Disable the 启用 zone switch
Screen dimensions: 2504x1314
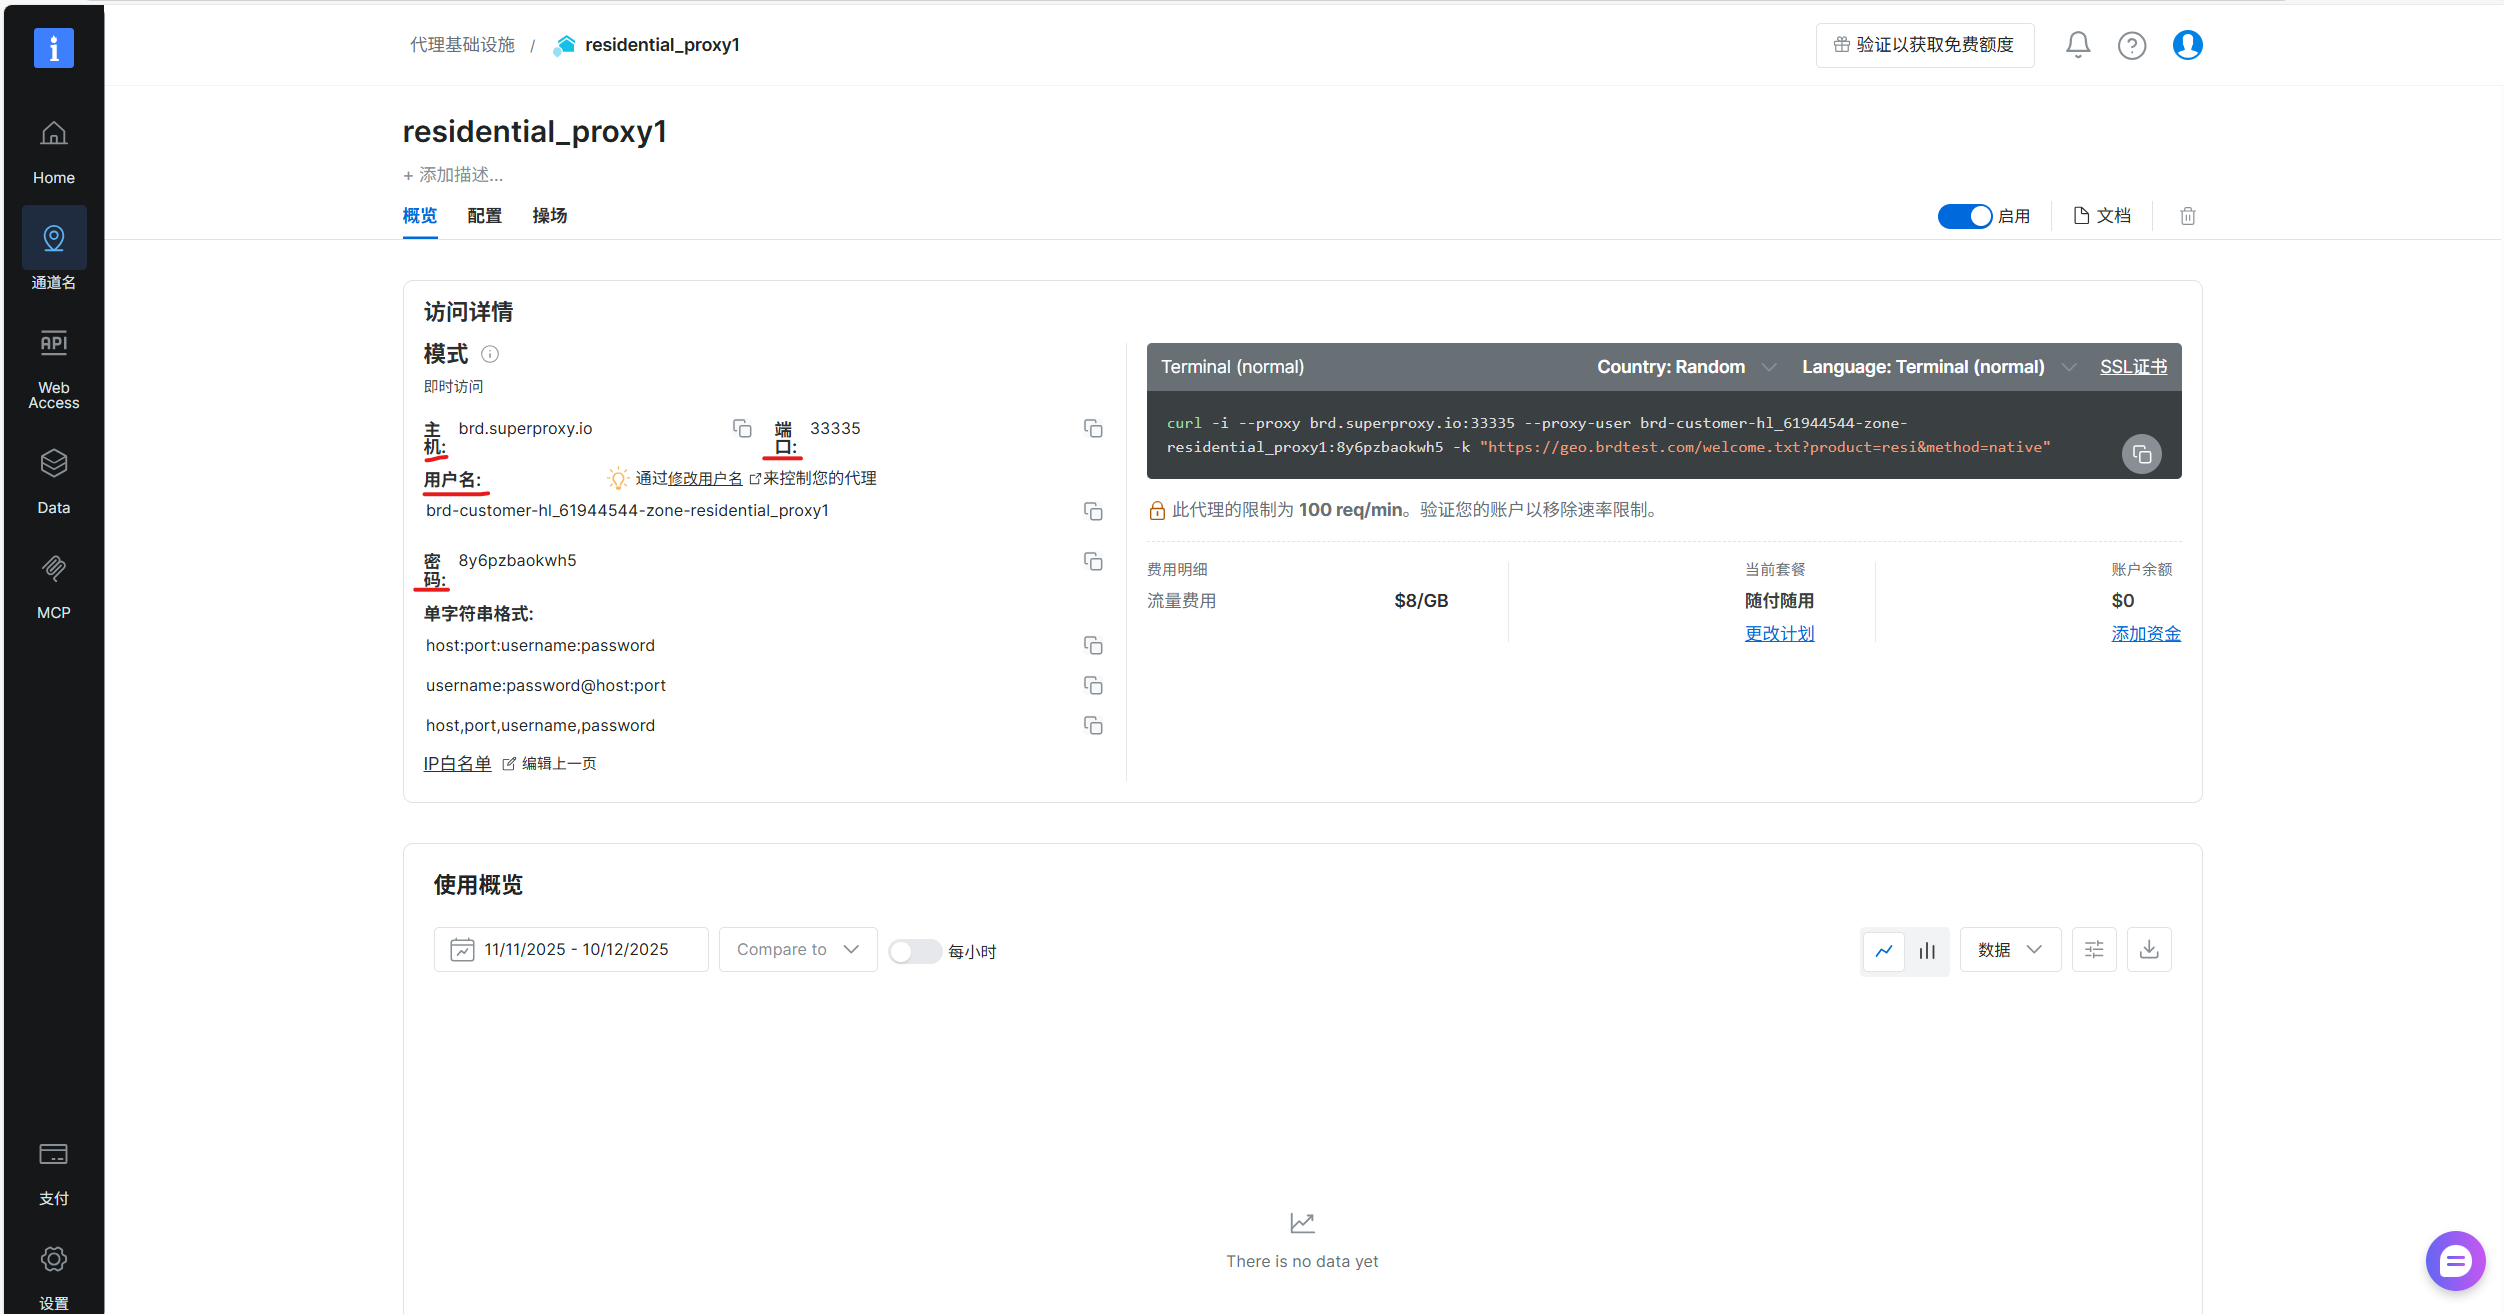[x=1964, y=216]
